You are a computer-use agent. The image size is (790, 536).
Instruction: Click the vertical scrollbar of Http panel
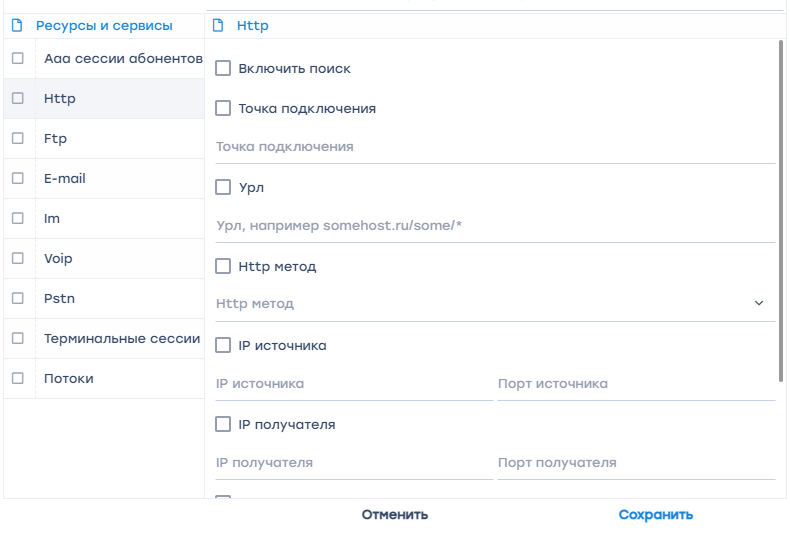click(781, 210)
